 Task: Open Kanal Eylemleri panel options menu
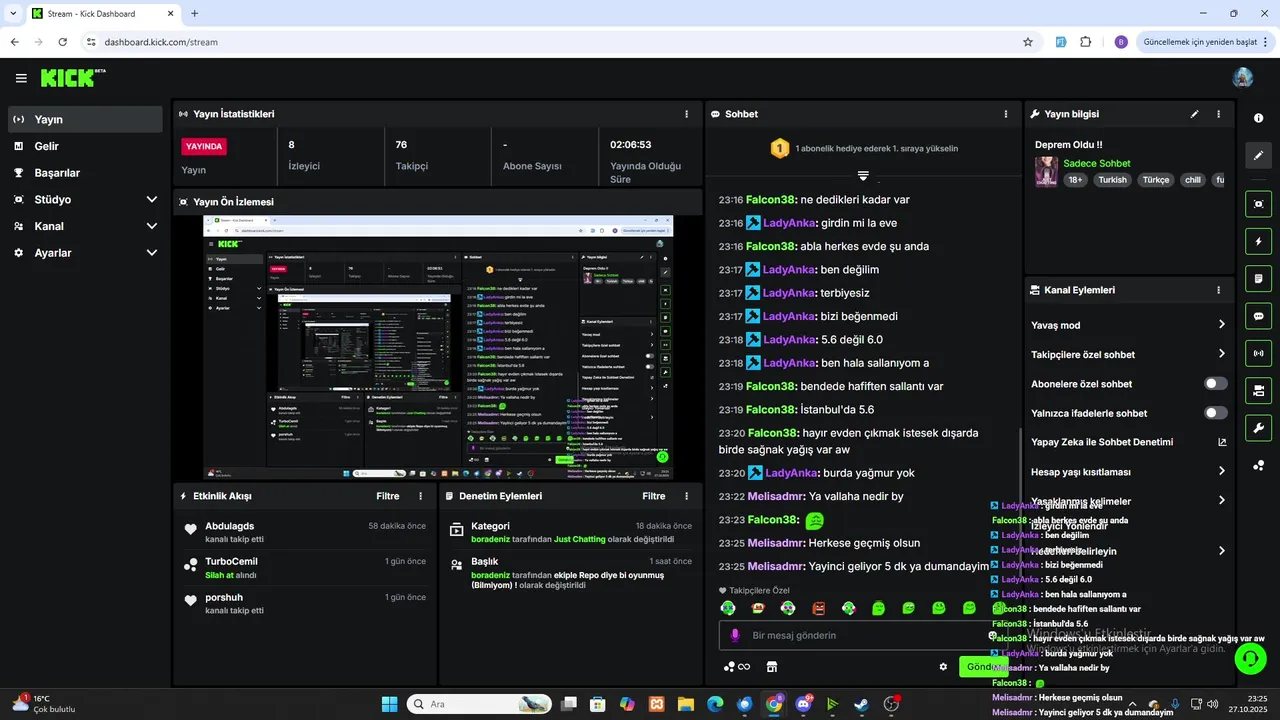[x=1218, y=290]
